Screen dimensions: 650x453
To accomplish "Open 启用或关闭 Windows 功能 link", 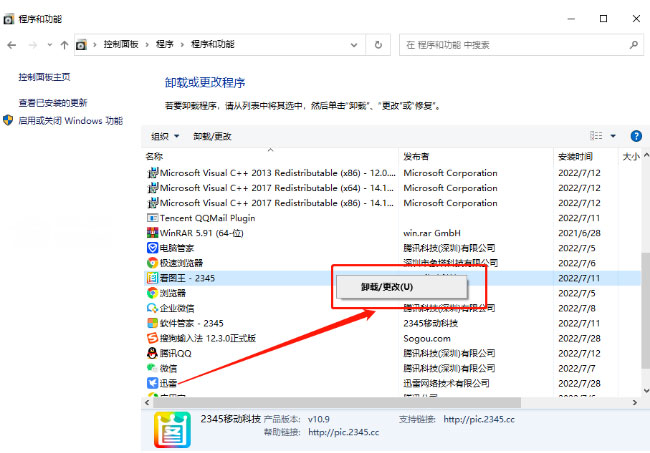I will (70, 121).
